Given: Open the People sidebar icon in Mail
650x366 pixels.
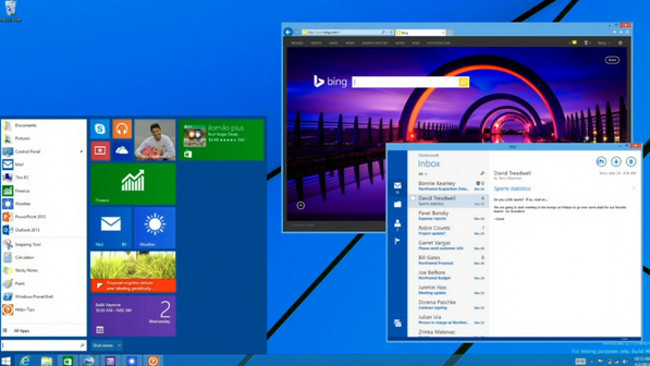Looking at the screenshot, I should [x=397, y=223].
